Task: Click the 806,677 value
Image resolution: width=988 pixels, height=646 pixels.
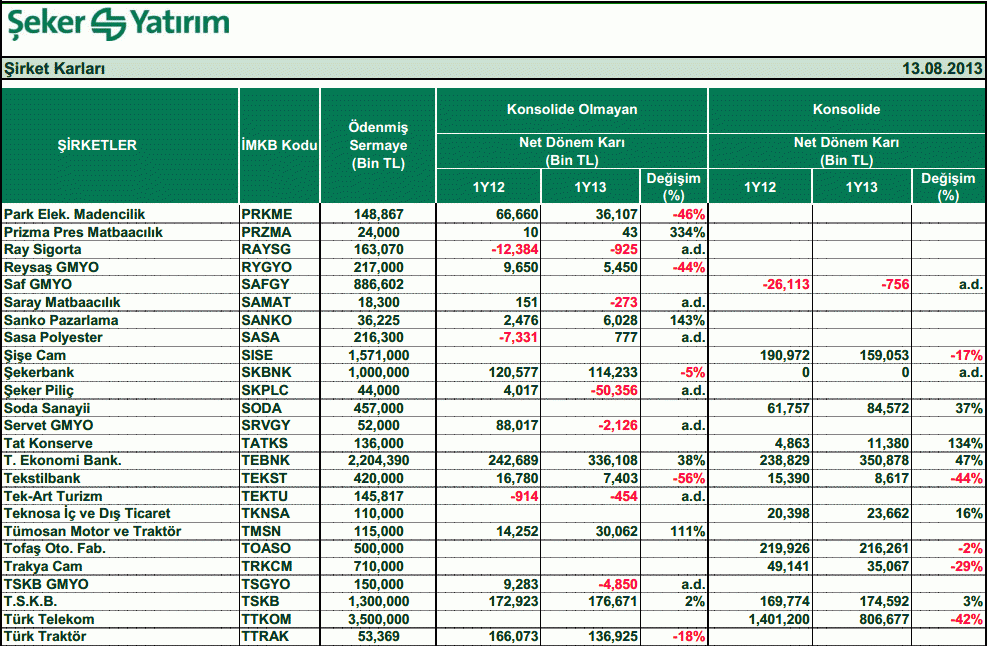Action: point(884,620)
